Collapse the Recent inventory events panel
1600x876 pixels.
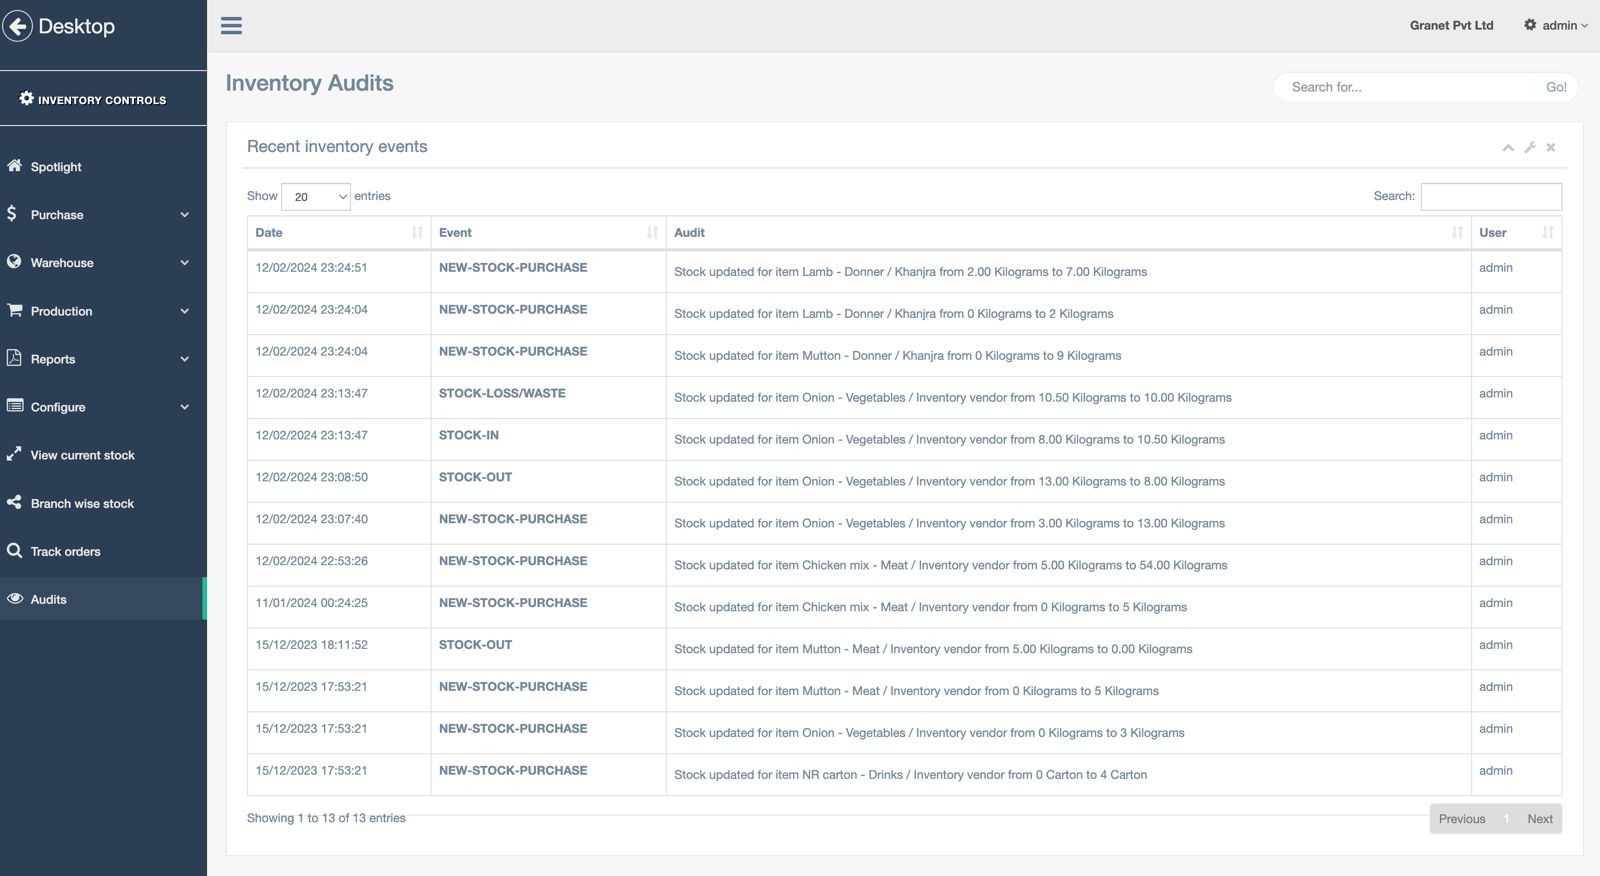1508,148
